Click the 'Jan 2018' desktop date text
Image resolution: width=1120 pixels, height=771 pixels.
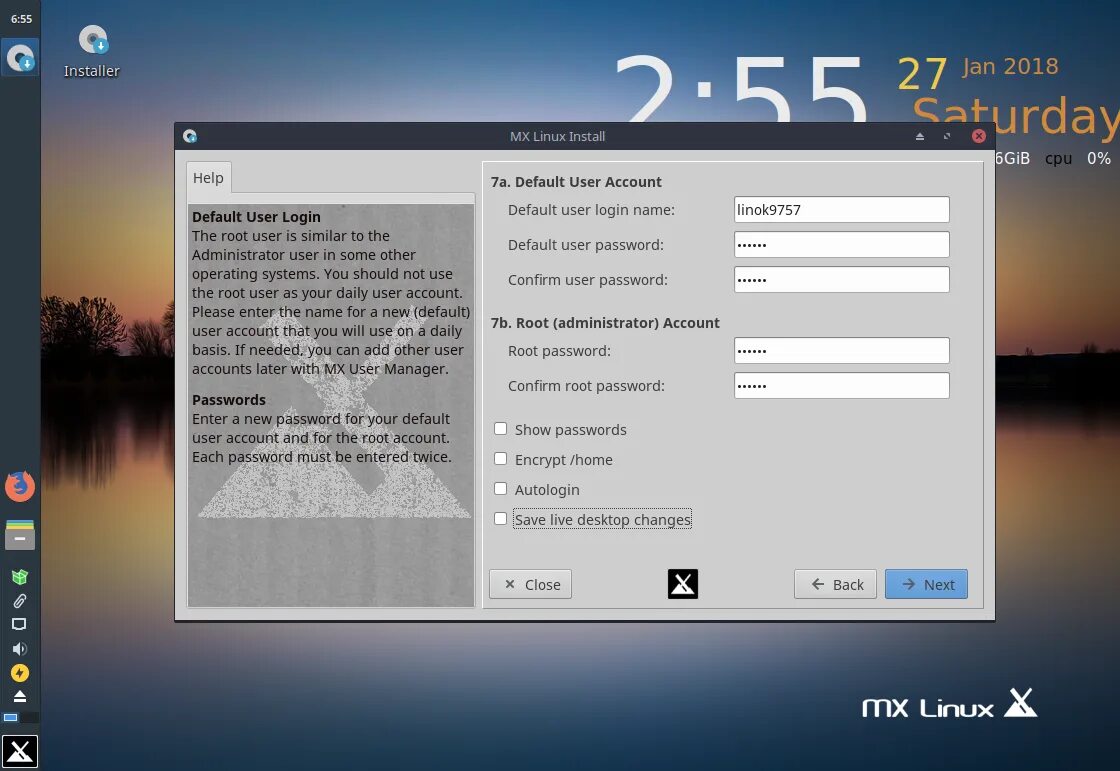[x=1010, y=66]
